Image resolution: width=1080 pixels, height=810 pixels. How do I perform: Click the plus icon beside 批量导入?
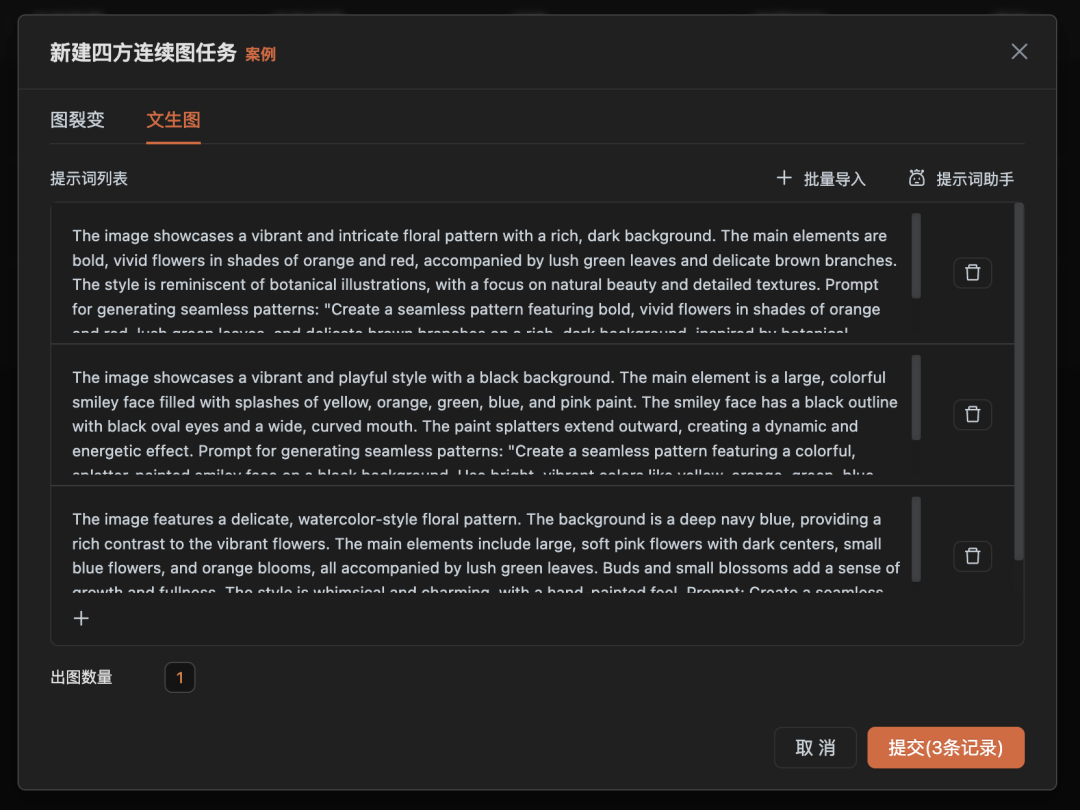coord(784,177)
